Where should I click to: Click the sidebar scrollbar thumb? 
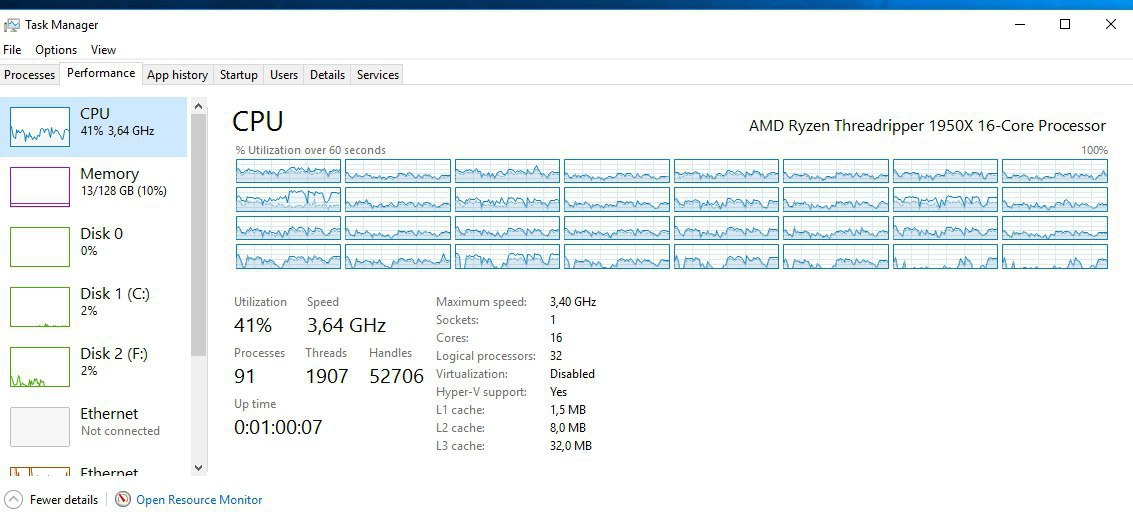tap(199, 235)
